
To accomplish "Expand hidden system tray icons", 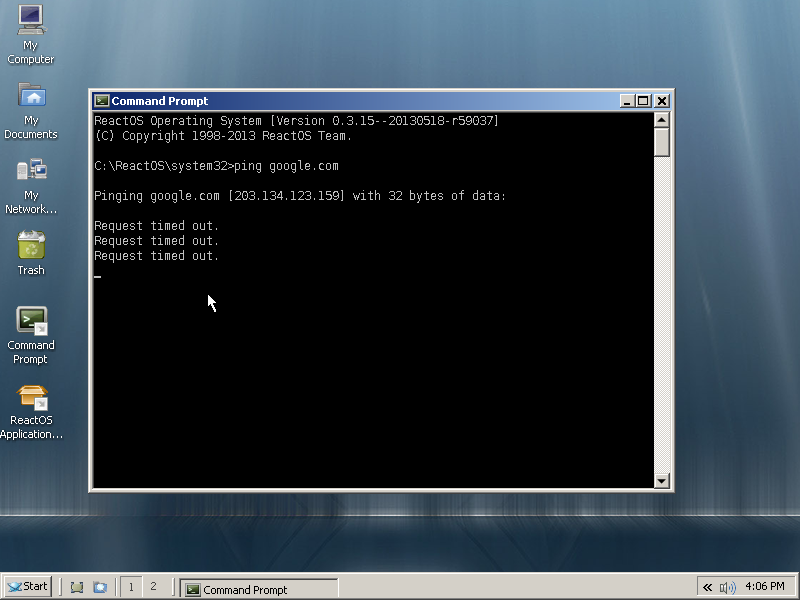I will tap(708, 587).
